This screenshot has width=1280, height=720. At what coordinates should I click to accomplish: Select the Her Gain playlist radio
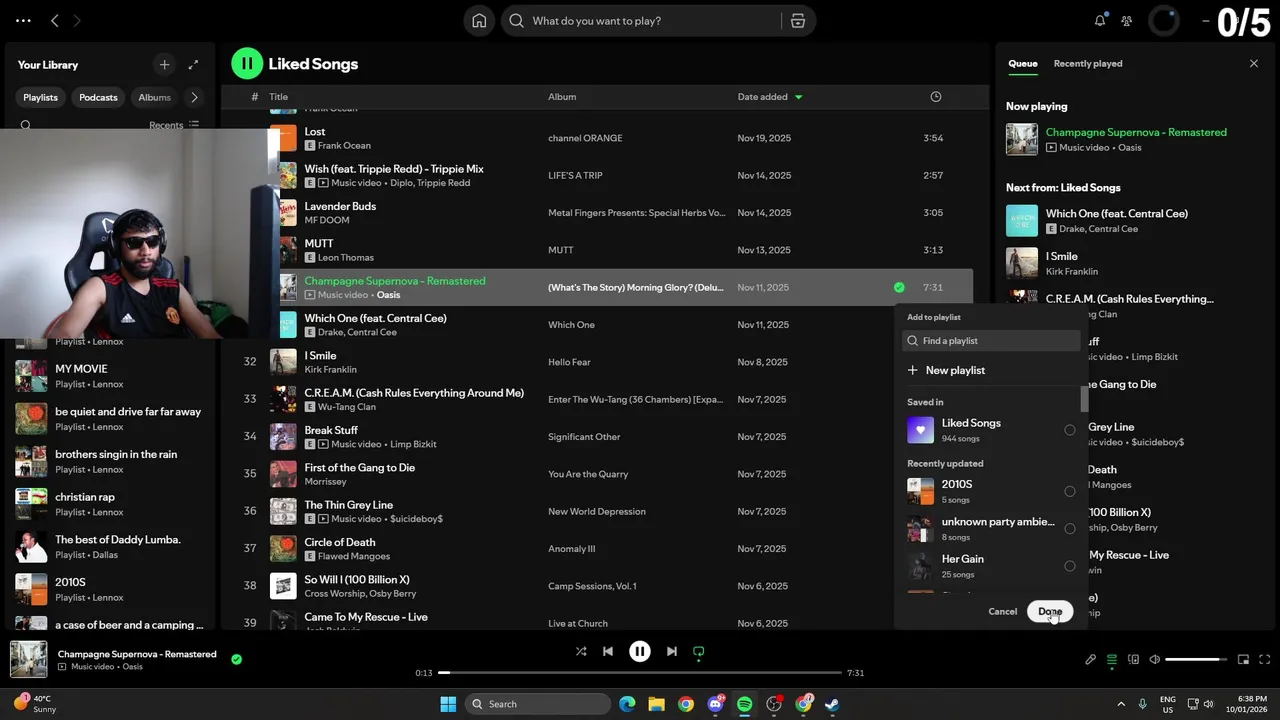[x=1070, y=566]
